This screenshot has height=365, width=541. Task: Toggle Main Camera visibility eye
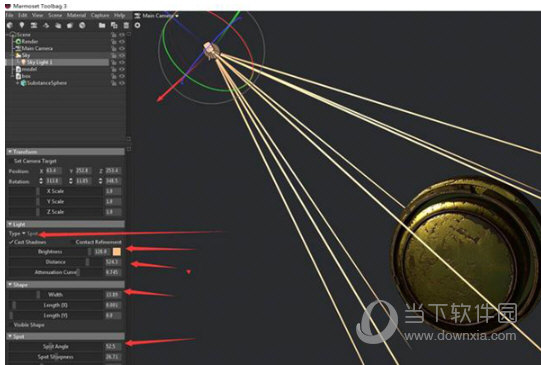coord(122,48)
